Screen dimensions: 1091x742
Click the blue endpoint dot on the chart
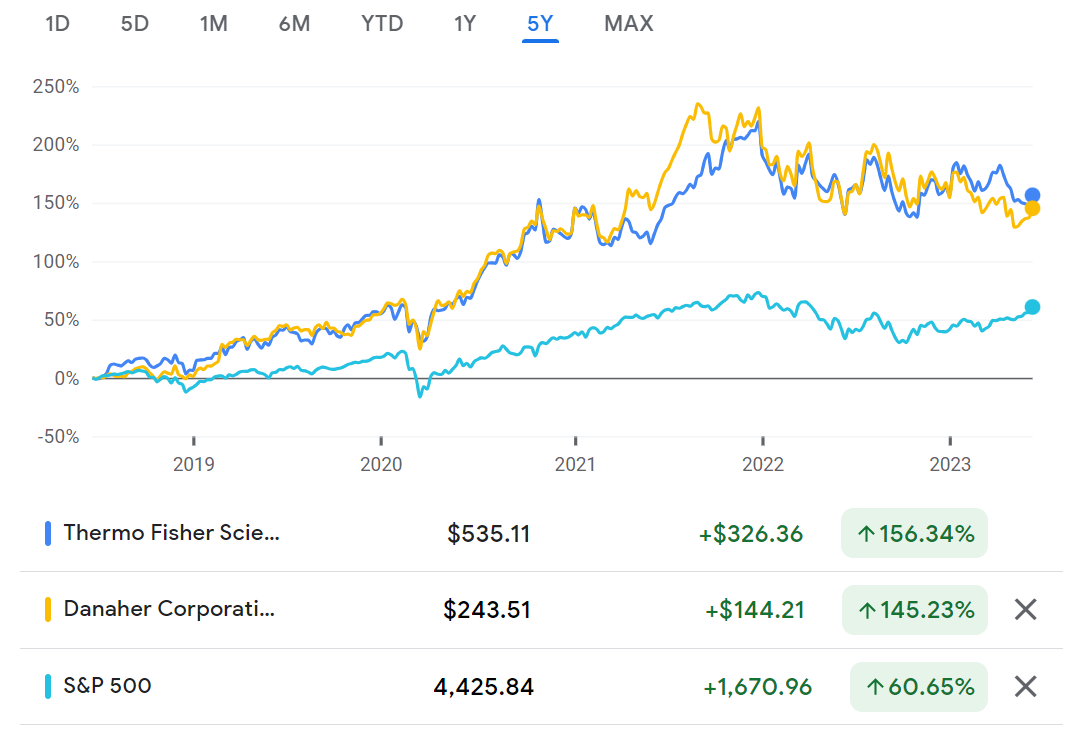tap(1031, 194)
